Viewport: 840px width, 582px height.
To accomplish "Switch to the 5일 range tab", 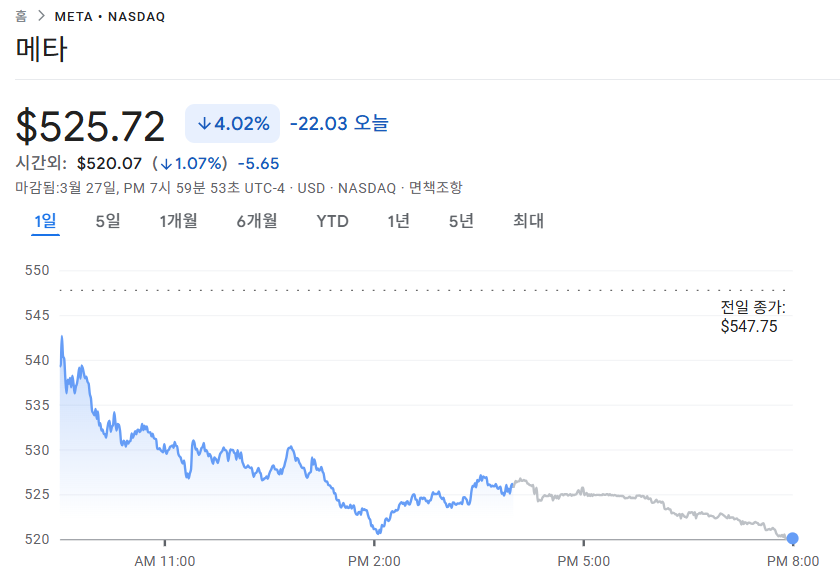I will pos(108,221).
